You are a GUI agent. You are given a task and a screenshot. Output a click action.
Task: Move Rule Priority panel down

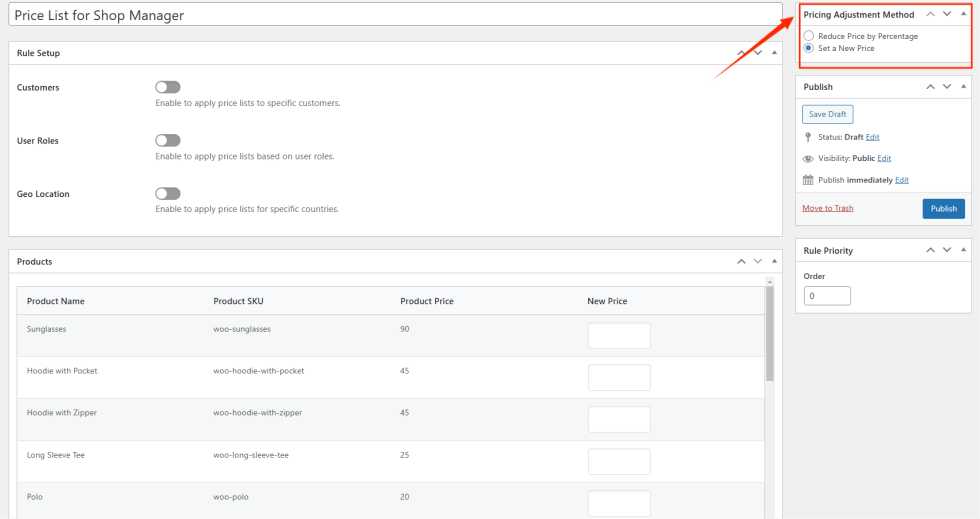[x=946, y=250]
